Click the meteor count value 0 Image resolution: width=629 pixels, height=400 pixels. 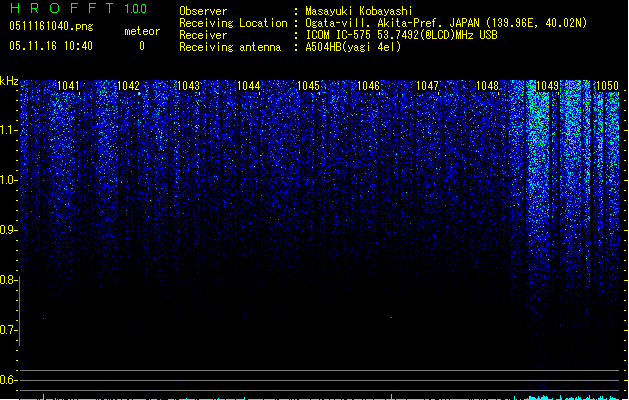pyautogui.click(x=142, y=46)
